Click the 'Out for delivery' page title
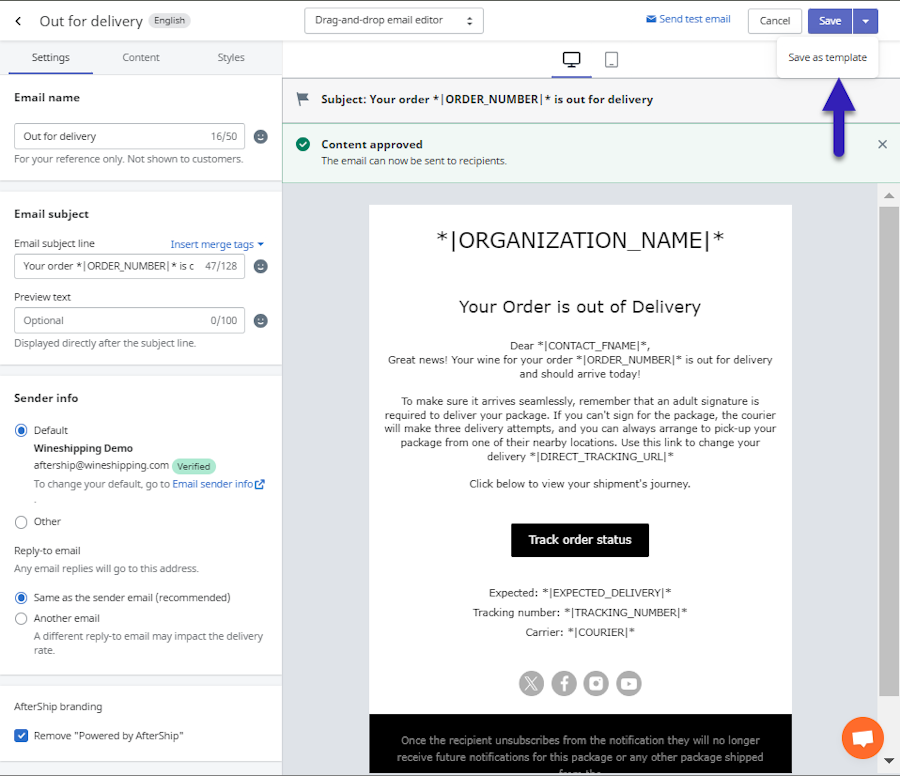 pos(91,21)
